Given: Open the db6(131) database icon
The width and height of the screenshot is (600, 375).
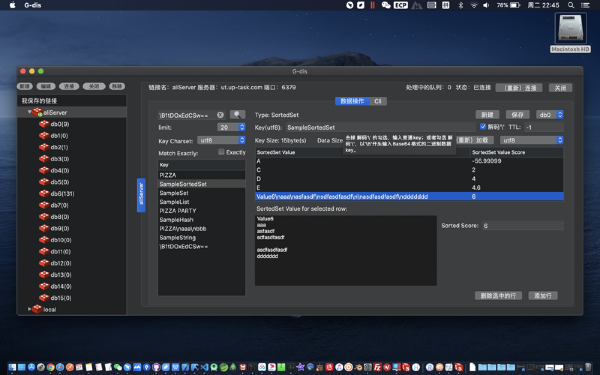Looking at the screenshot, I should (x=44, y=194).
